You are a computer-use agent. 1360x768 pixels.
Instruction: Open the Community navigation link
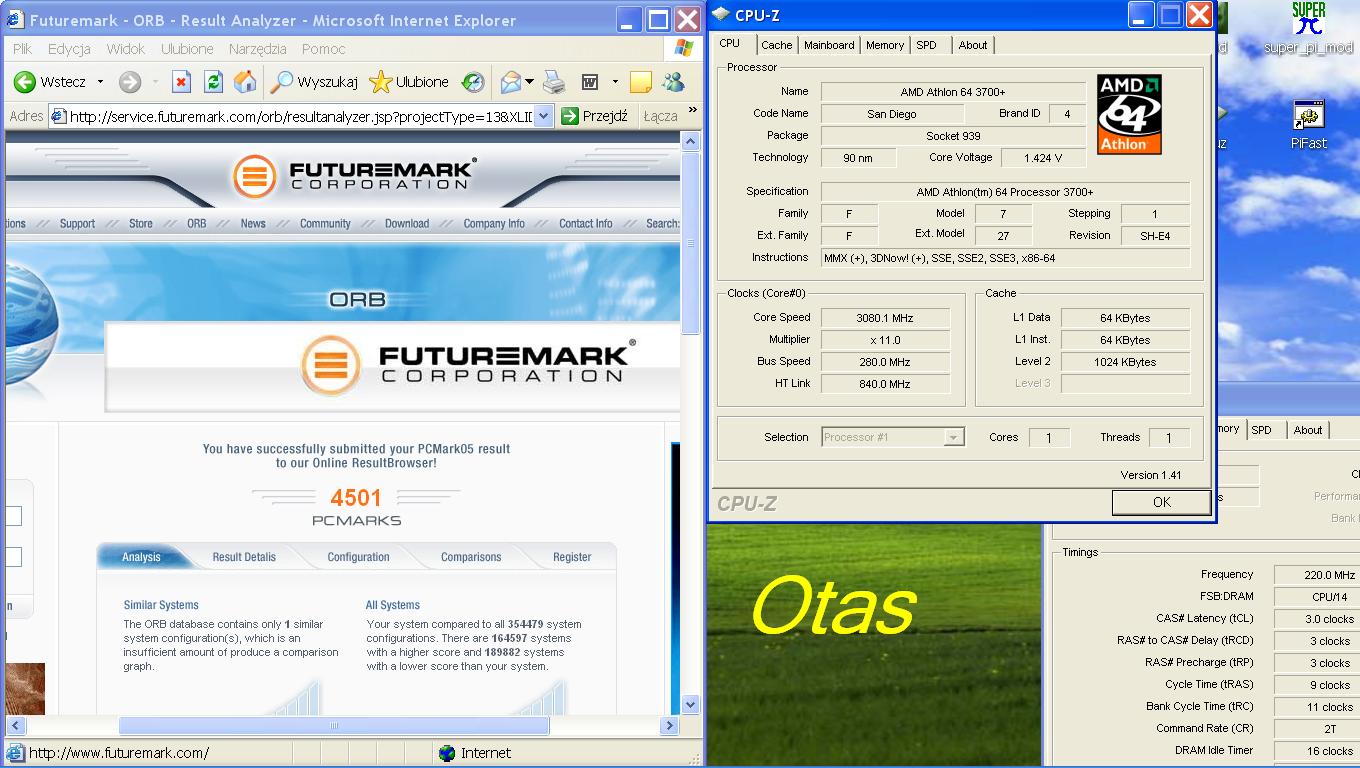325,224
